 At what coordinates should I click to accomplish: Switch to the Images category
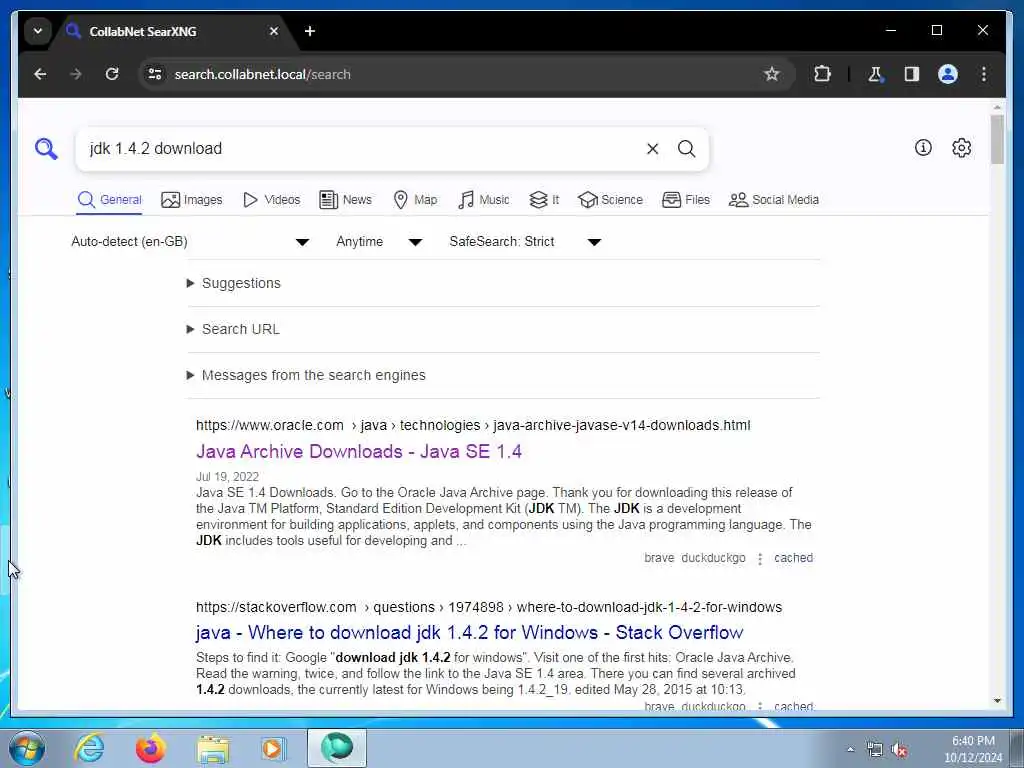192,200
